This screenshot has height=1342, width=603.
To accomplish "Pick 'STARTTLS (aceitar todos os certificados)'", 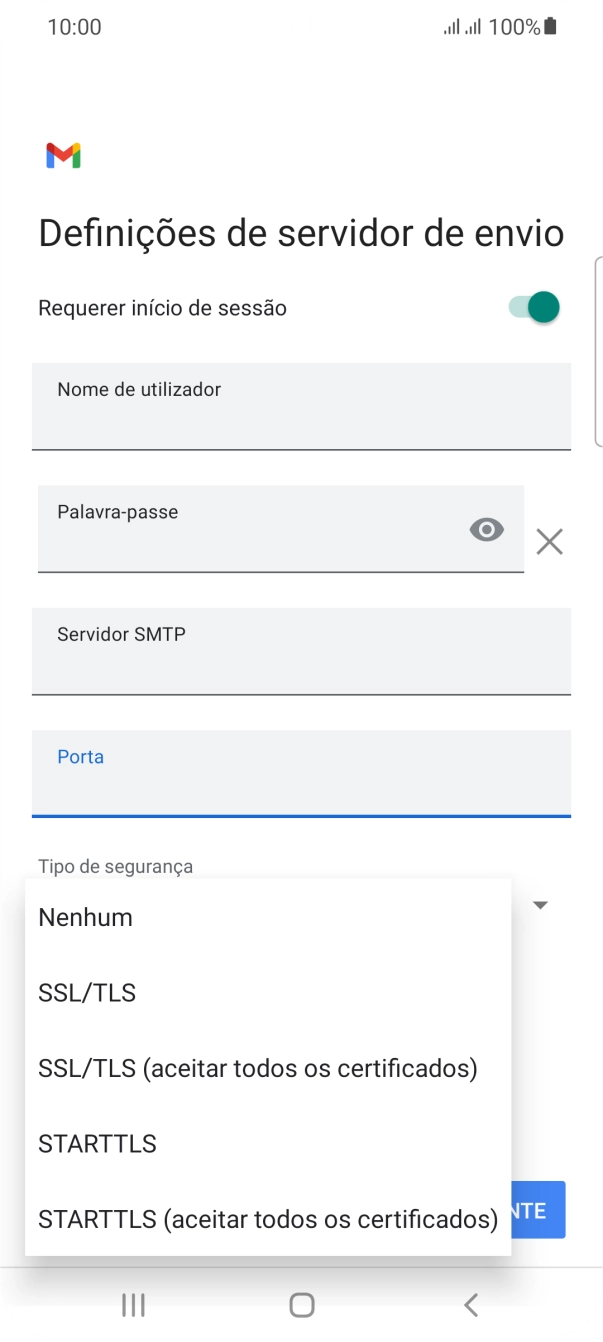I will 267,1219.
